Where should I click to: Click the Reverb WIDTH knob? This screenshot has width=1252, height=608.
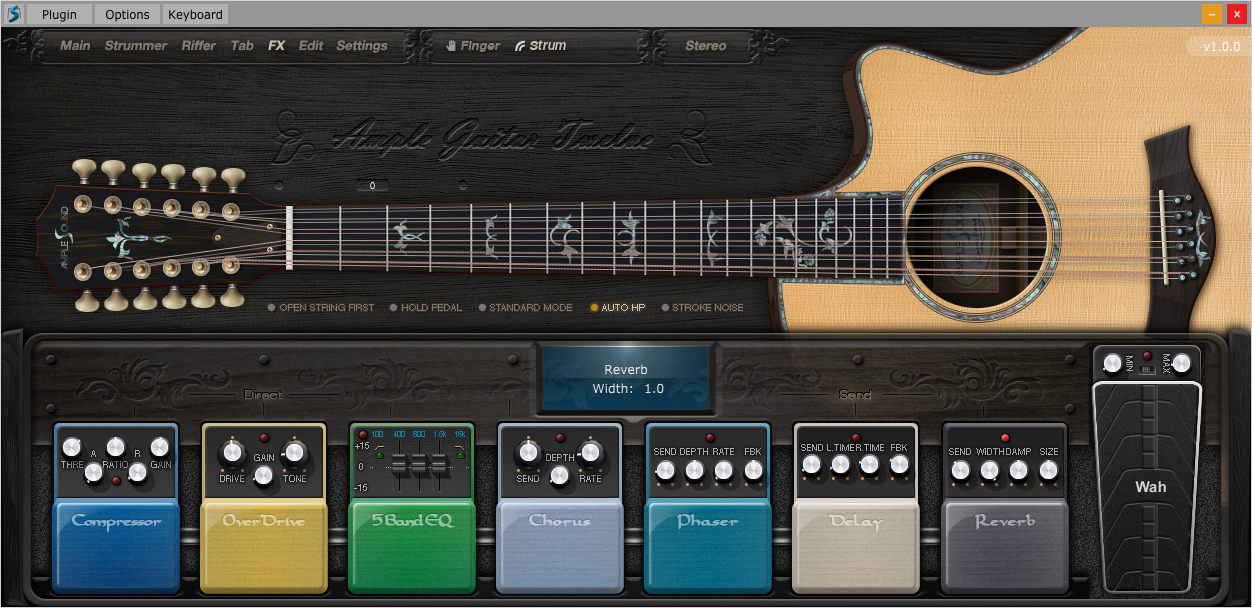989,469
